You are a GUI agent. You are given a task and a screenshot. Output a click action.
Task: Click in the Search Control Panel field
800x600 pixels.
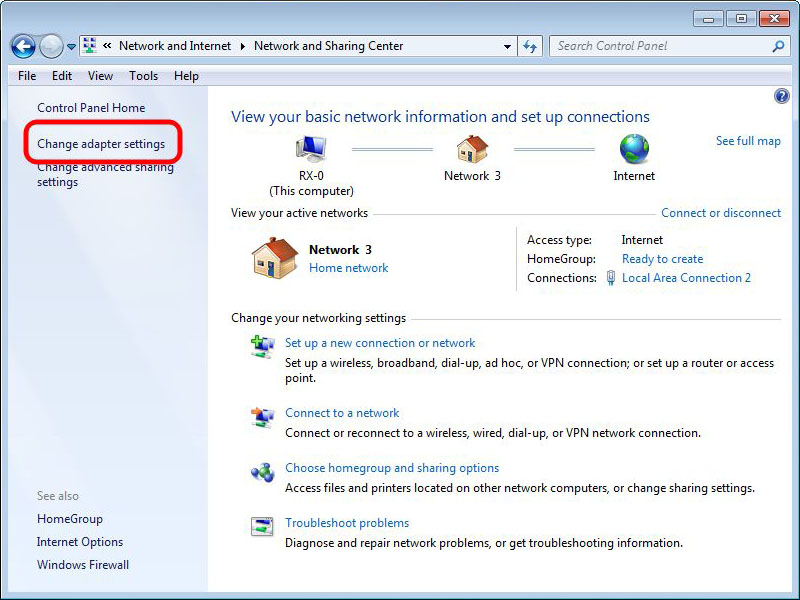pos(660,46)
